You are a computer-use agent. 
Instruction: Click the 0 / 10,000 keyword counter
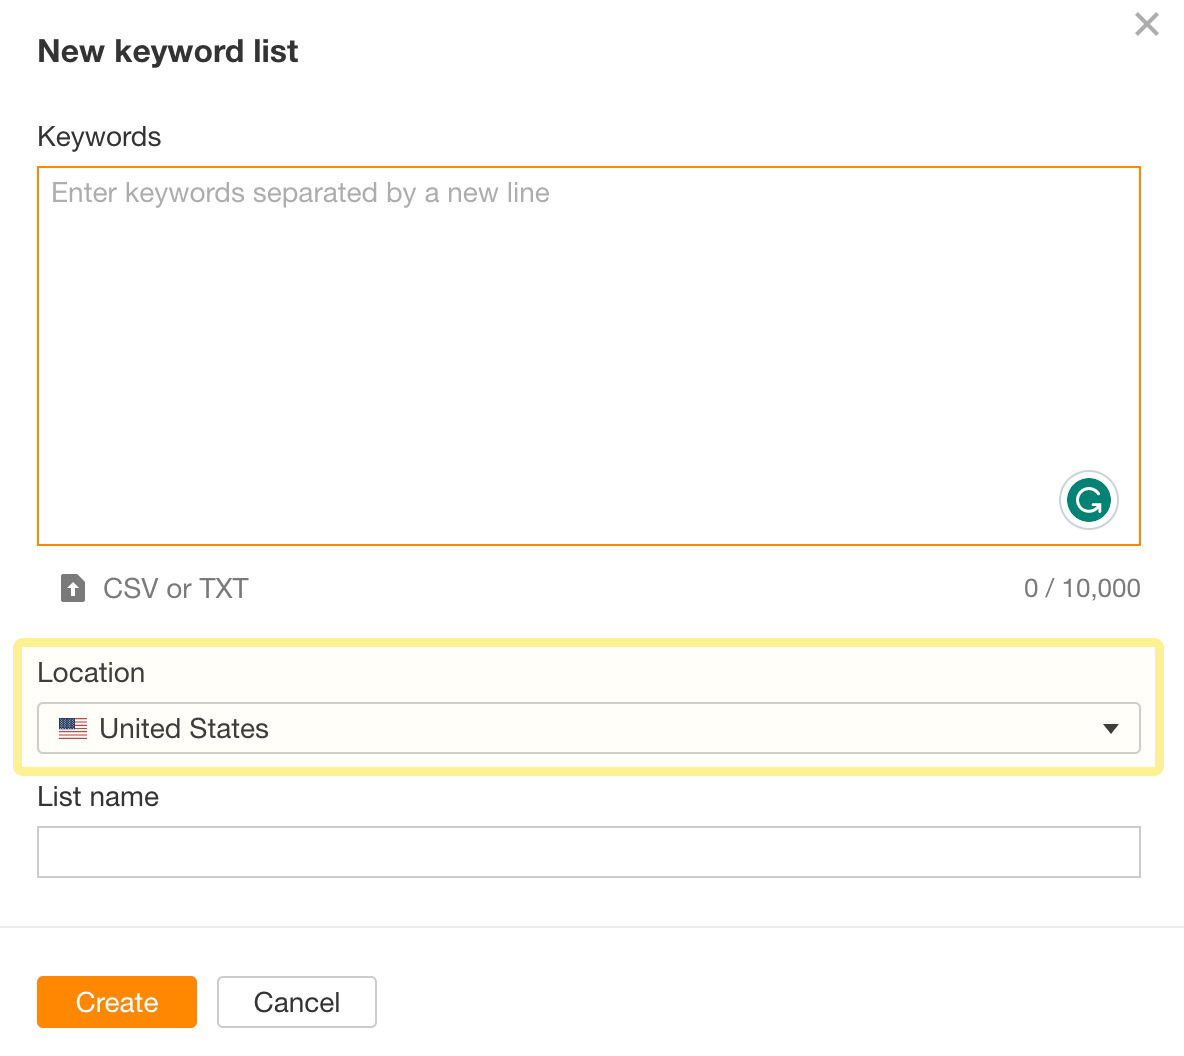click(x=1083, y=588)
